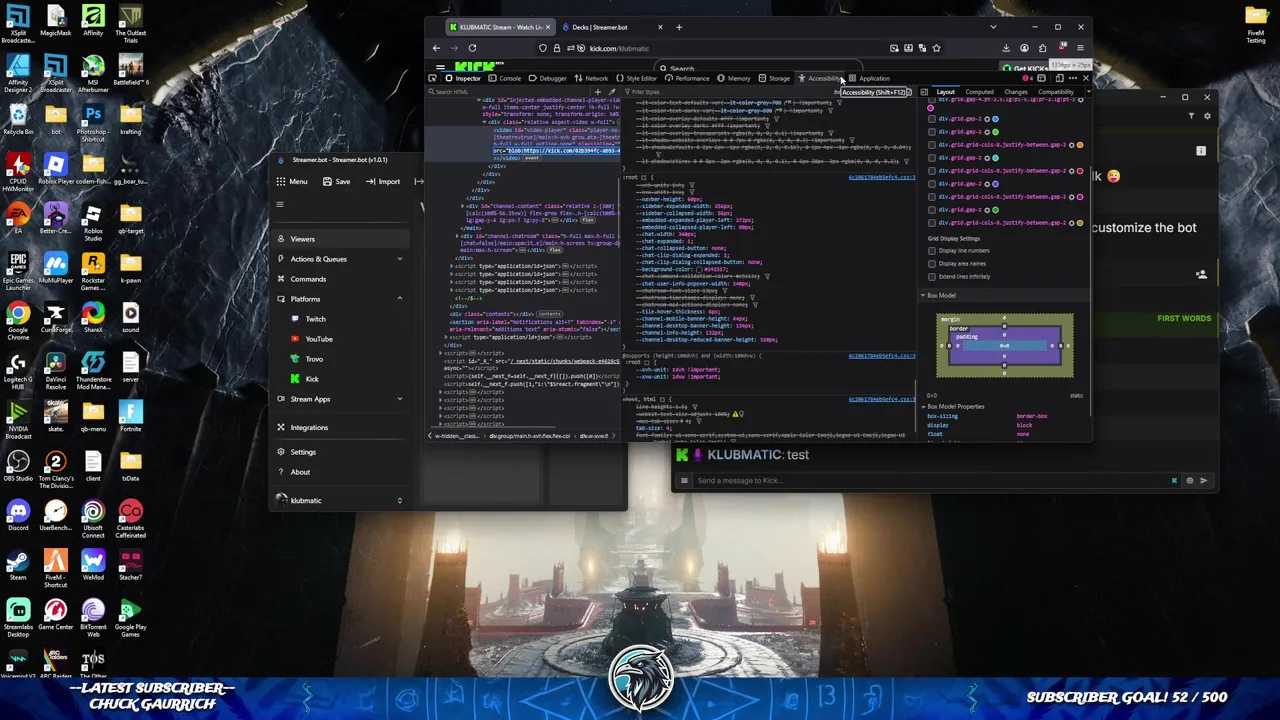Enable Display line numbers checkbox
This screenshot has height=720, width=1280.
pos(932,251)
